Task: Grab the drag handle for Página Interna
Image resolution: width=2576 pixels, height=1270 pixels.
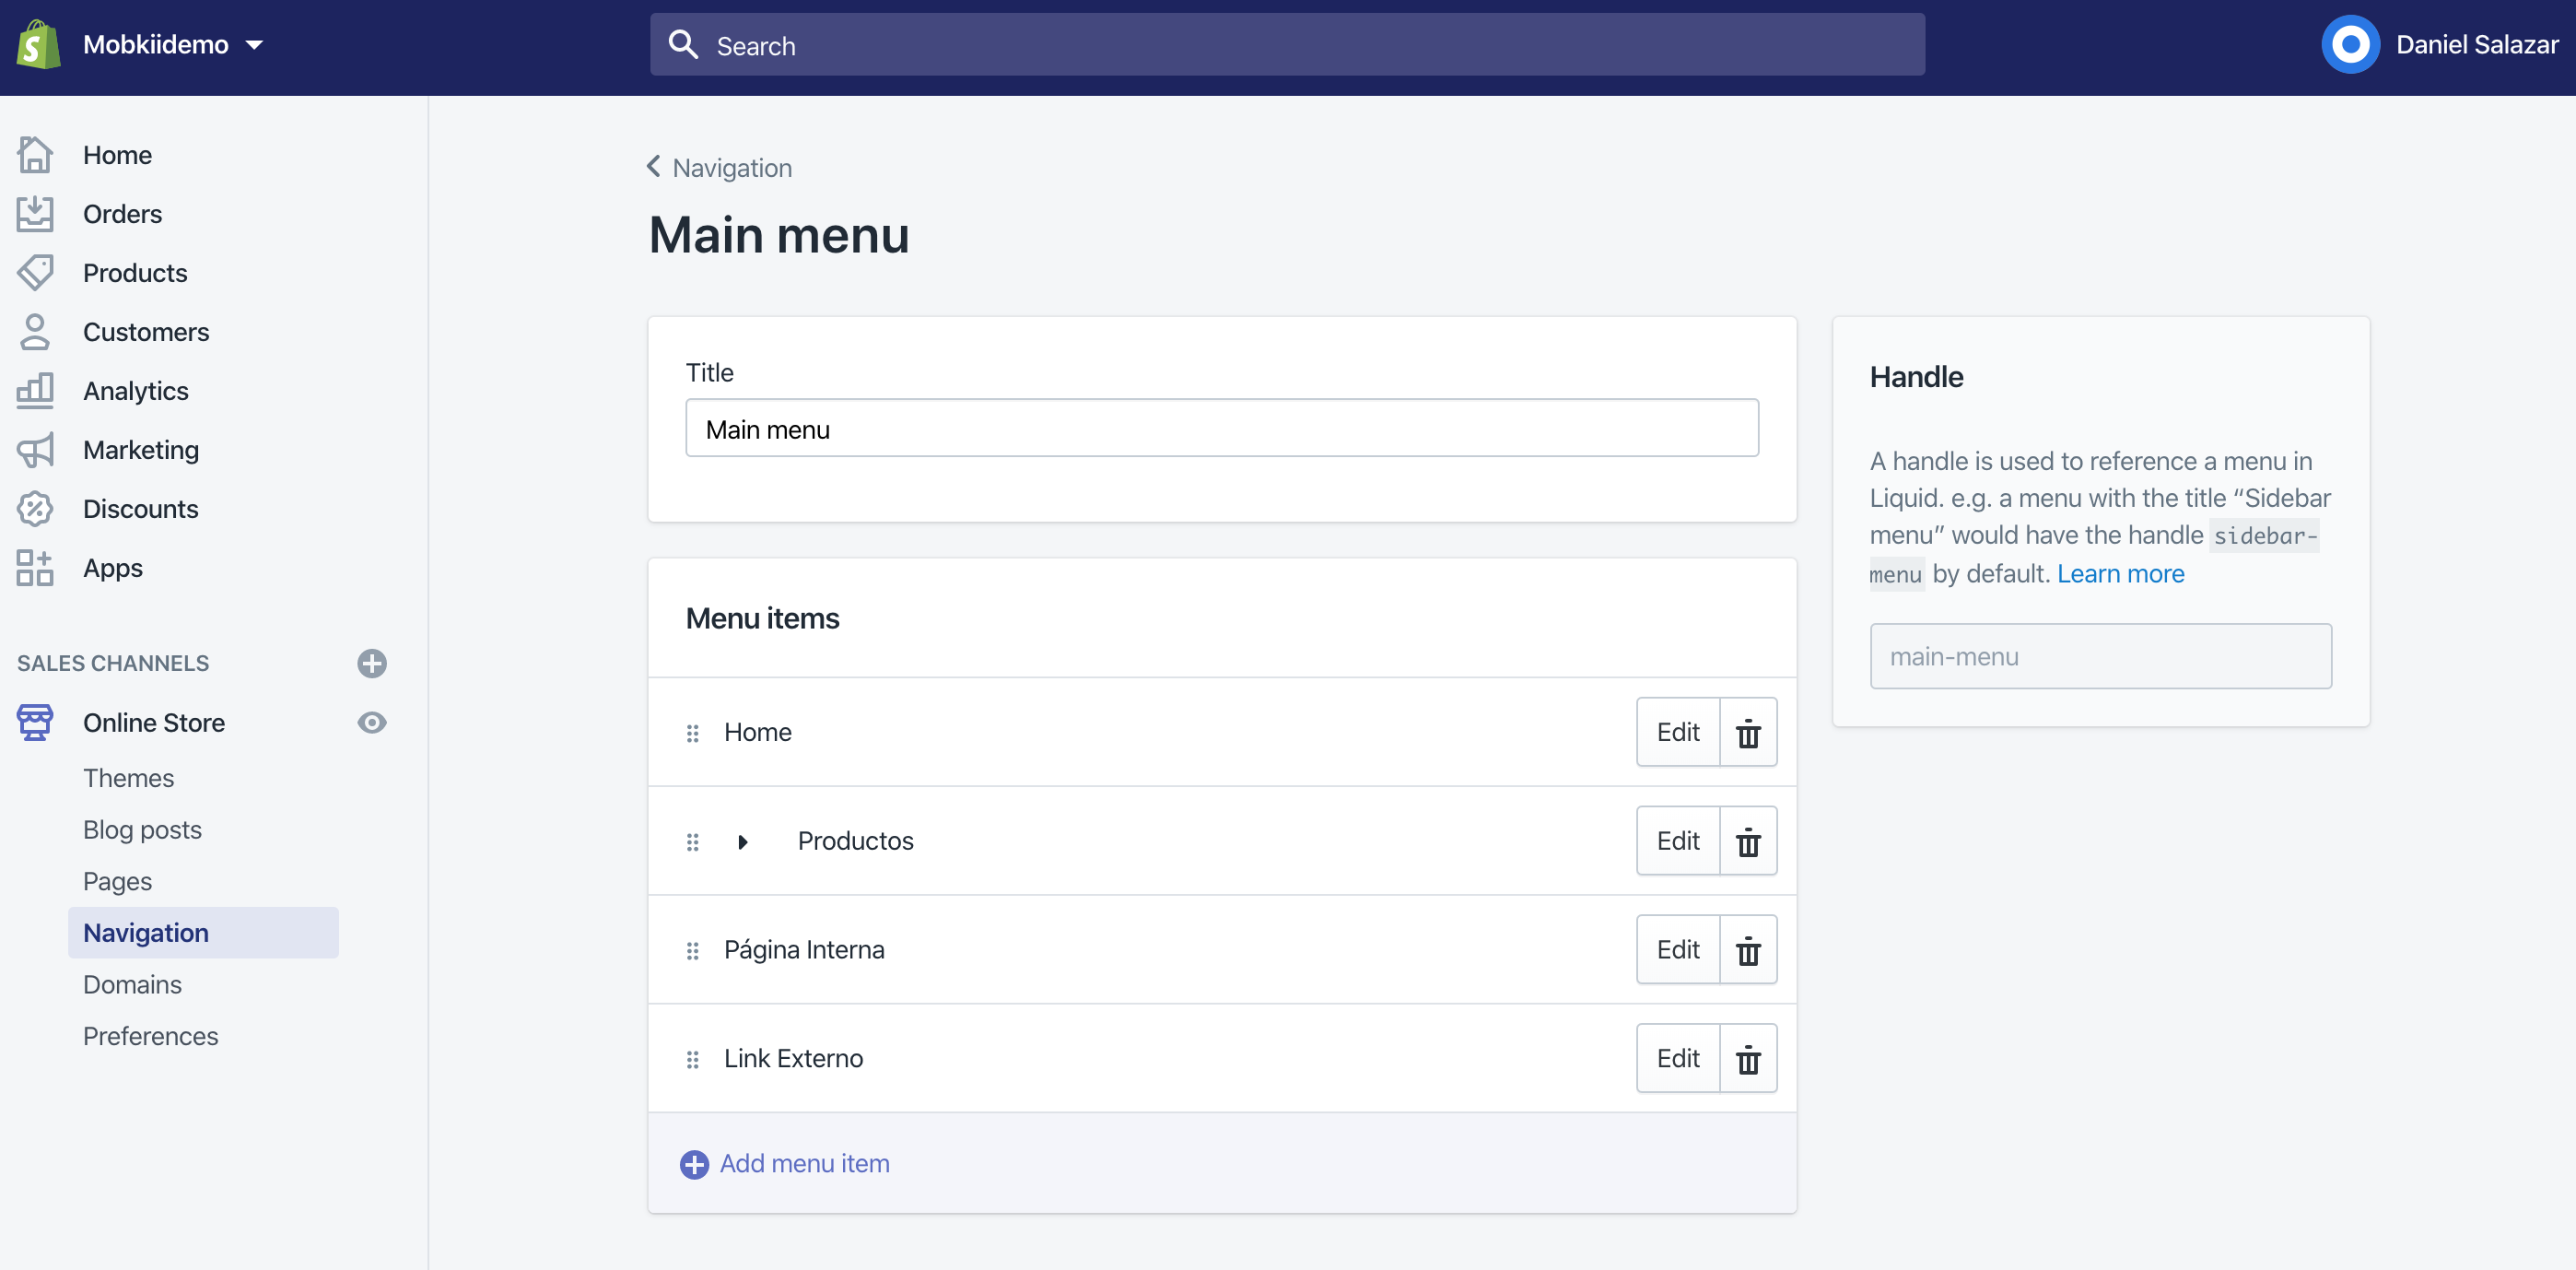Action: point(692,951)
